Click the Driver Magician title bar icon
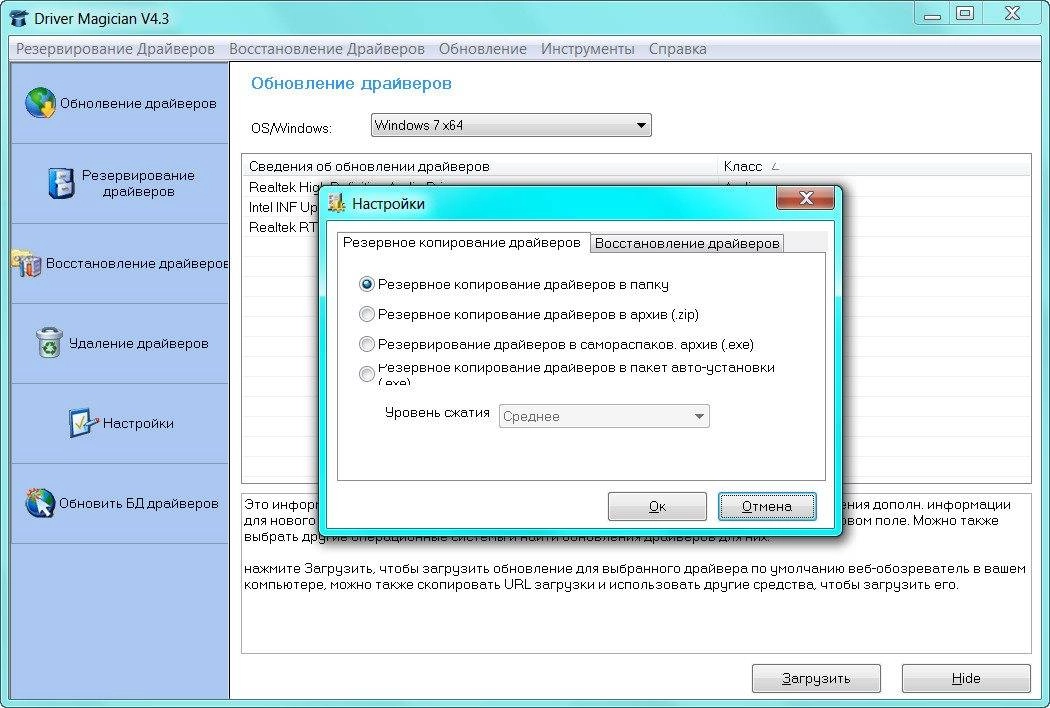Viewport: 1050px width, 708px height. (x=19, y=18)
